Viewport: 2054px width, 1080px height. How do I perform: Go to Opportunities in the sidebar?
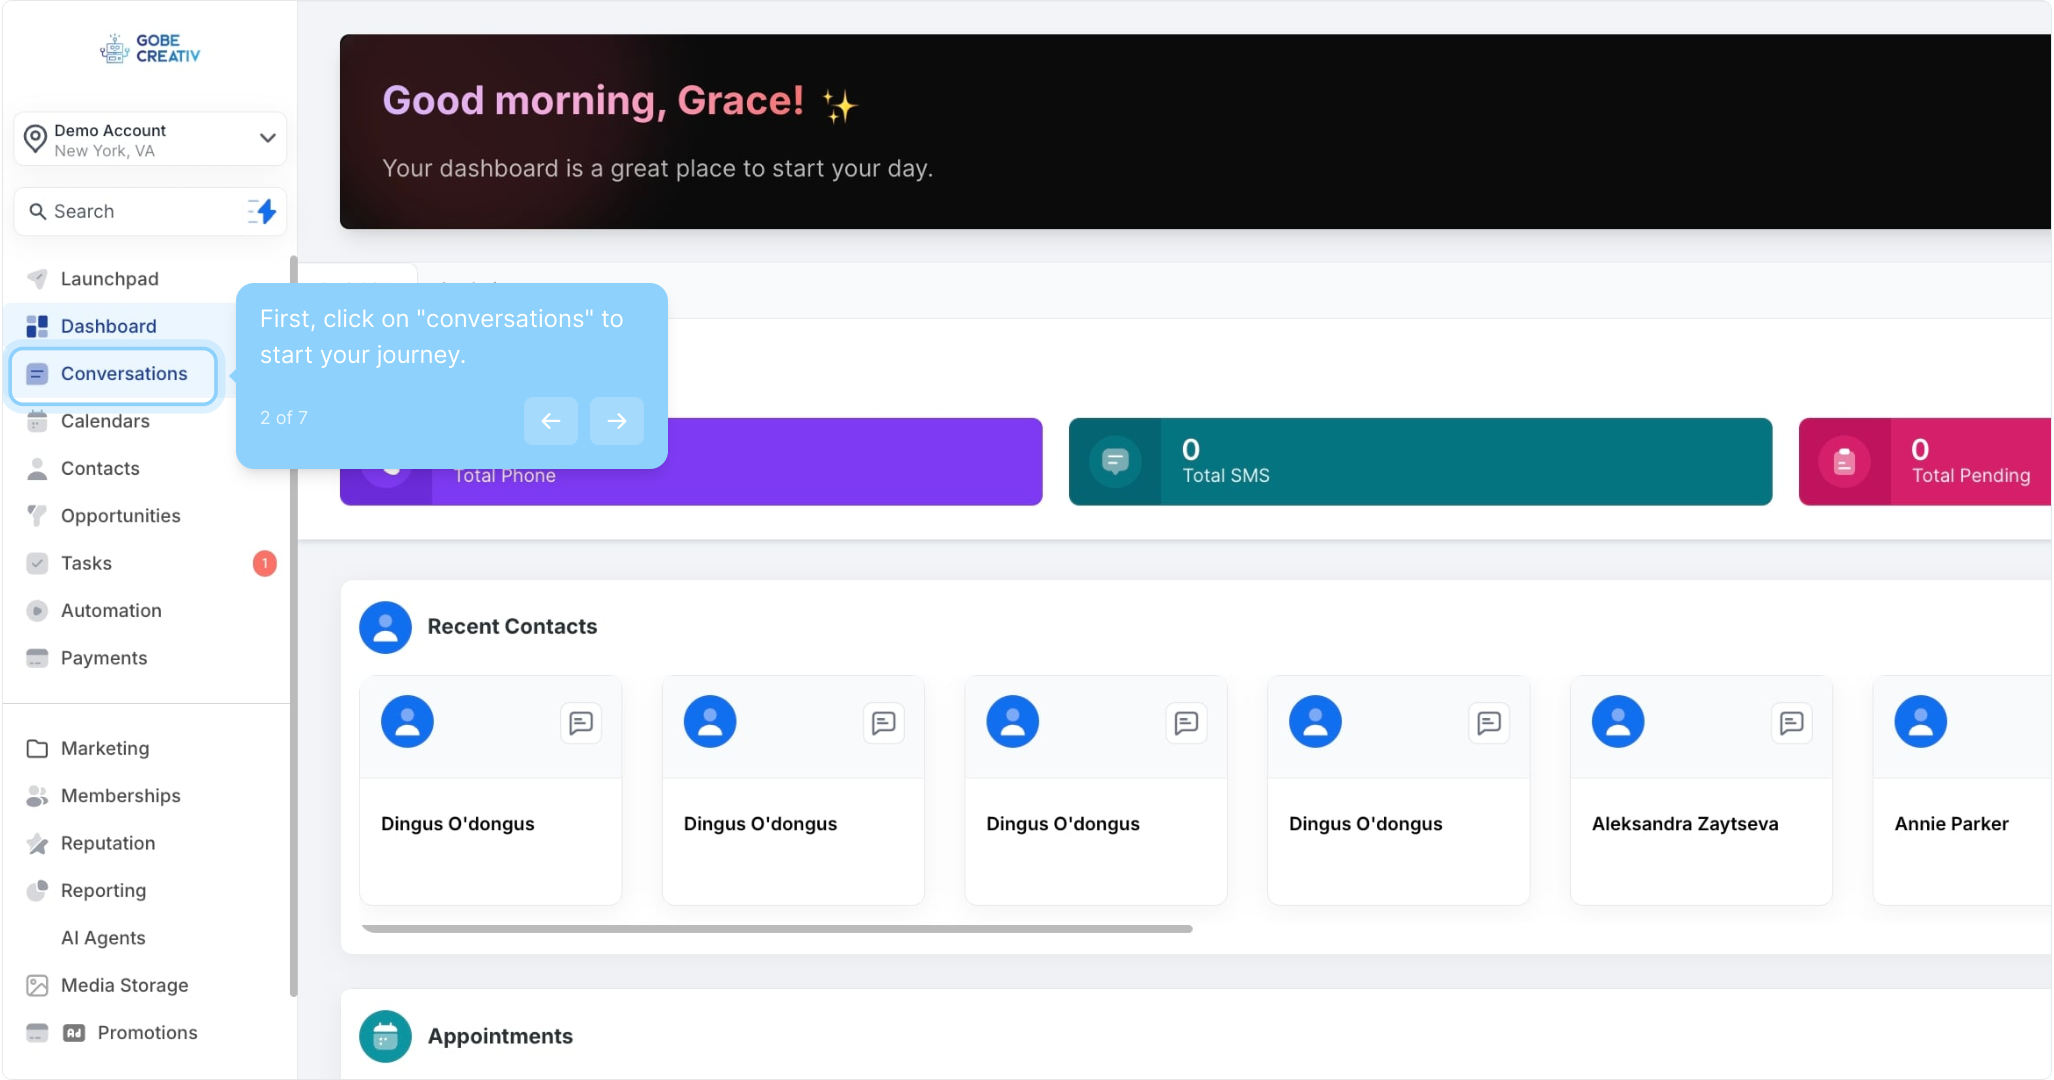pos(120,516)
